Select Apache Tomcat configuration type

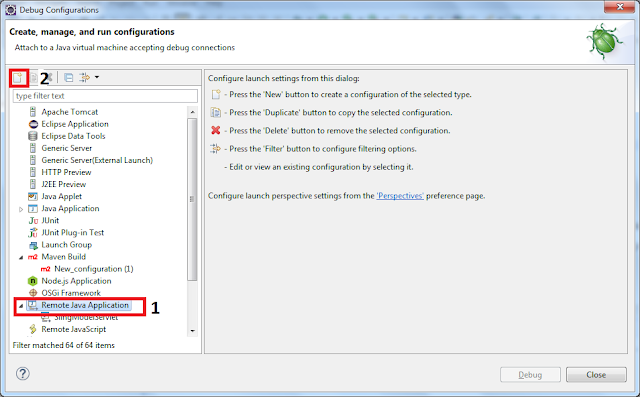pos(70,112)
